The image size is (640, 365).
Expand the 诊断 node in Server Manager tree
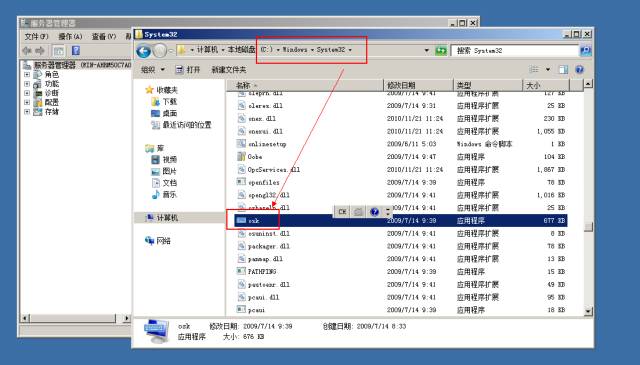tap(27, 93)
